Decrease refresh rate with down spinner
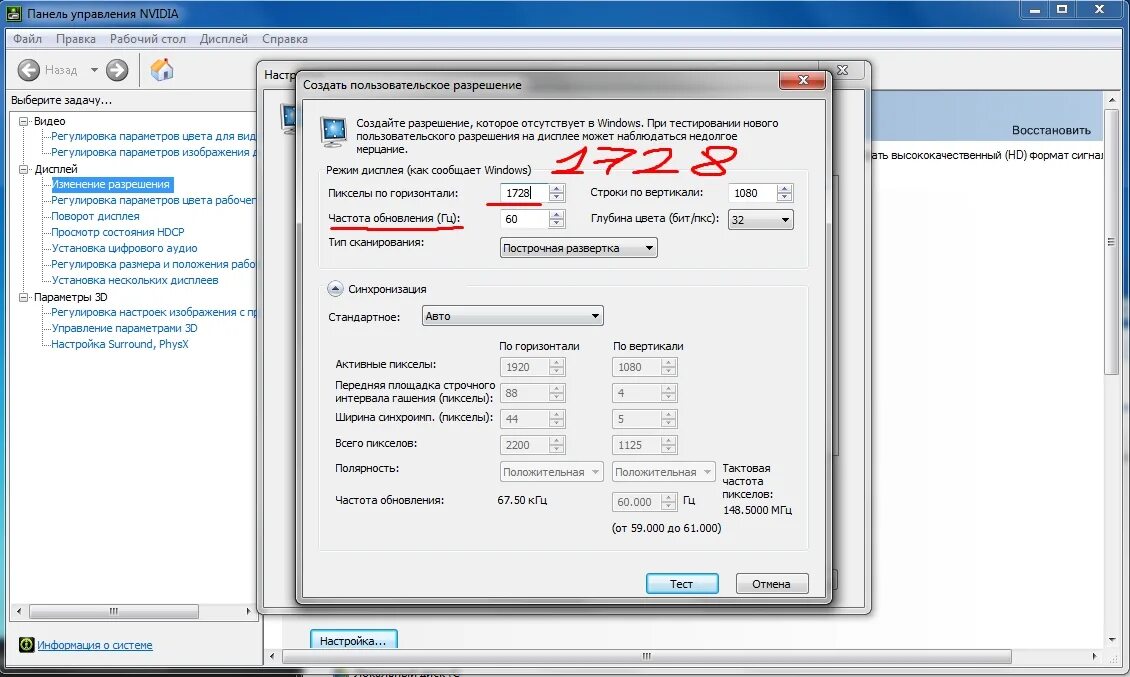Image resolution: width=1130 pixels, height=677 pixels. [x=556, y=224]
